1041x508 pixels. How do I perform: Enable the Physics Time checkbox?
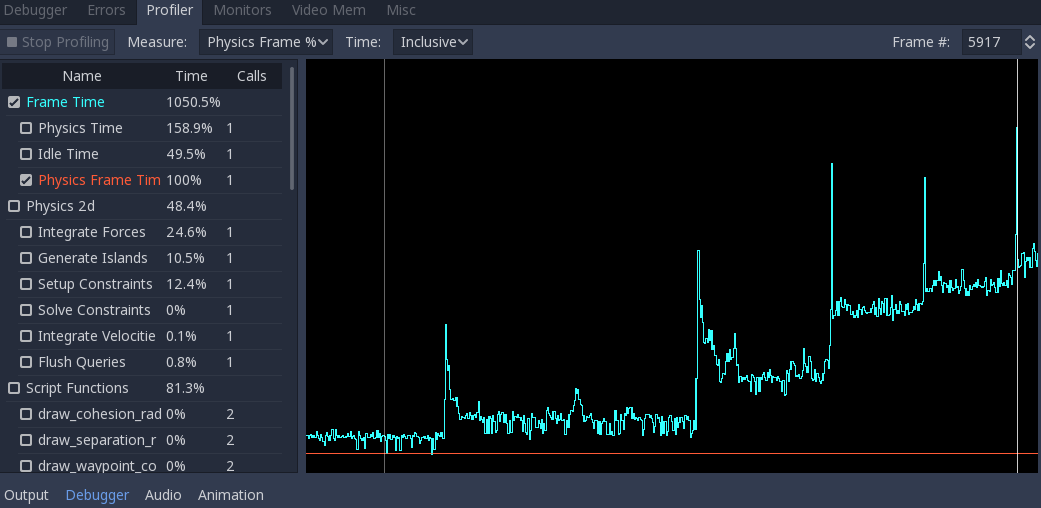pyautogui.click(x=26, y=128)
